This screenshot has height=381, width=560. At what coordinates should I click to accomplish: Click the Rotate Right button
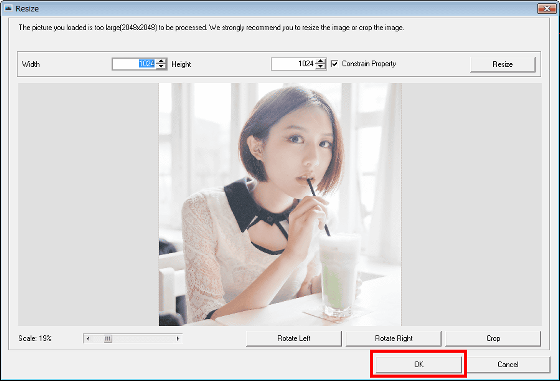(x=394, y=338)
